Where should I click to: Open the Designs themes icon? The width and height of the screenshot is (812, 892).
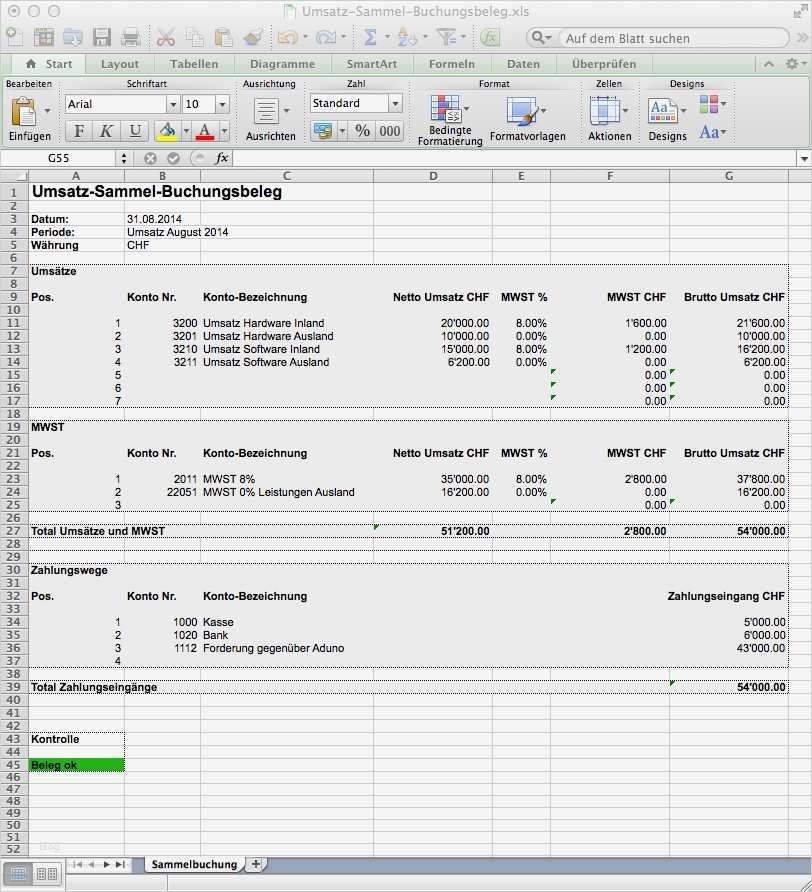tap(662, 111)
